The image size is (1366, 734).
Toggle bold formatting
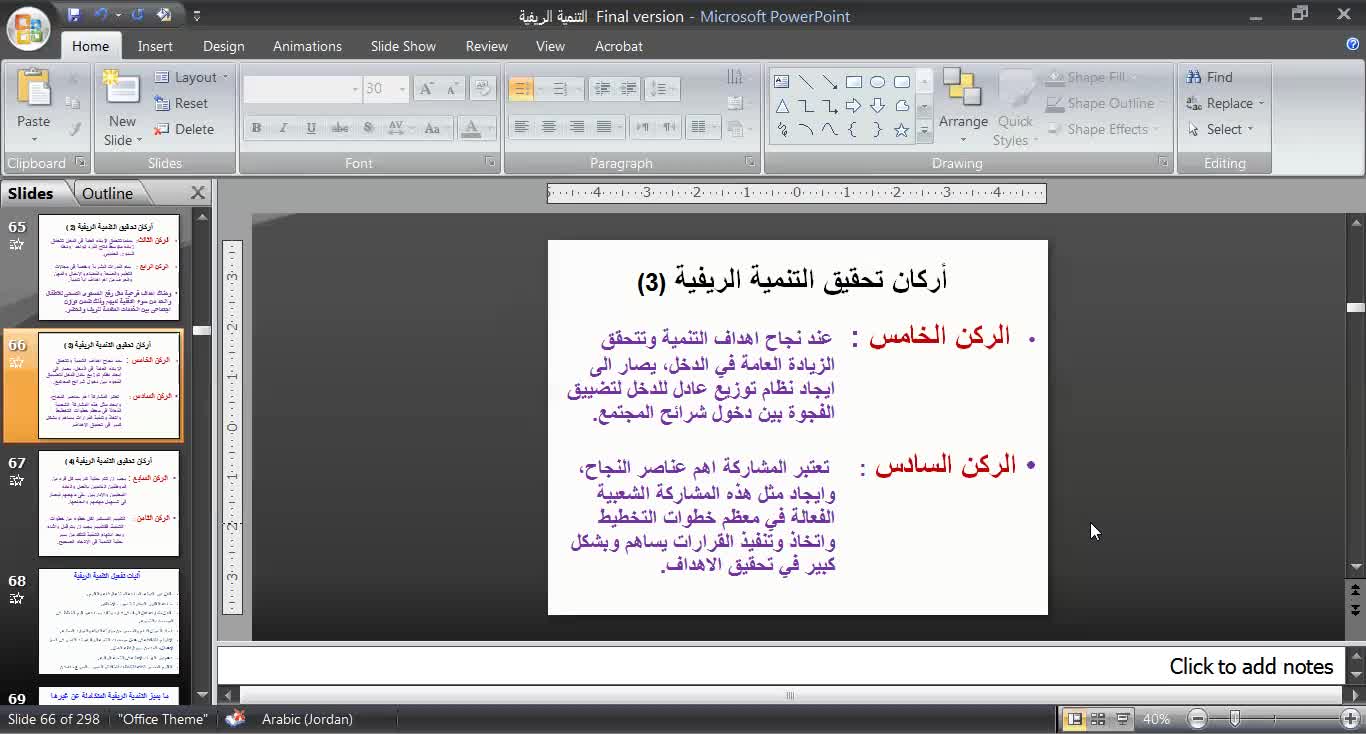tap(256, 128)
